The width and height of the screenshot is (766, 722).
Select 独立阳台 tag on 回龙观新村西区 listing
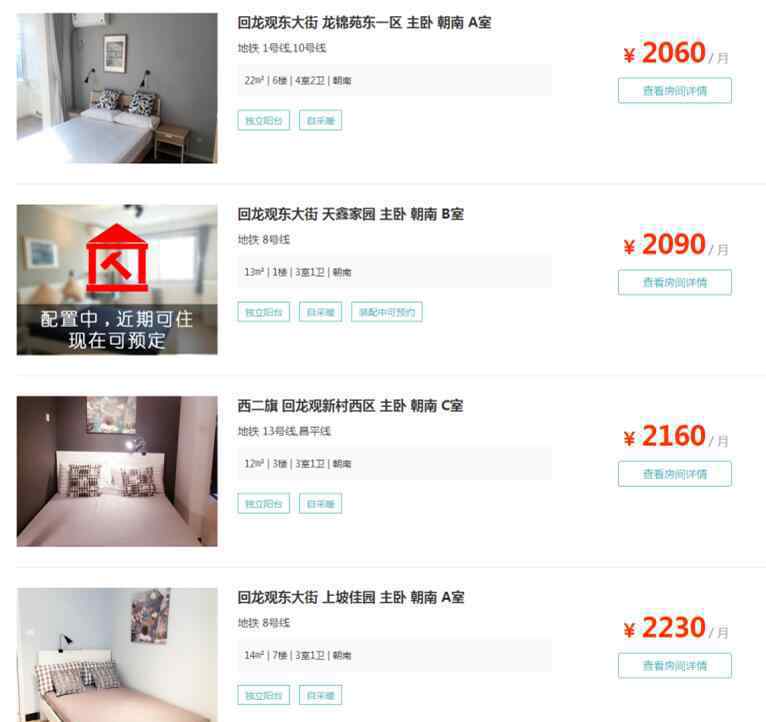click(264, 504)
